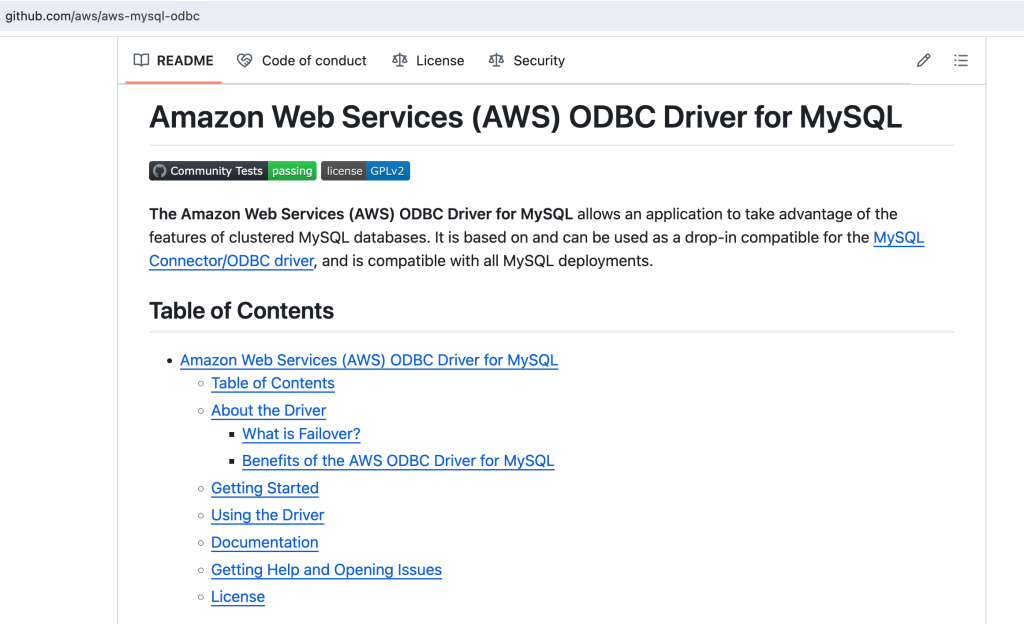Open the README outline list icon

pos(961,61)
